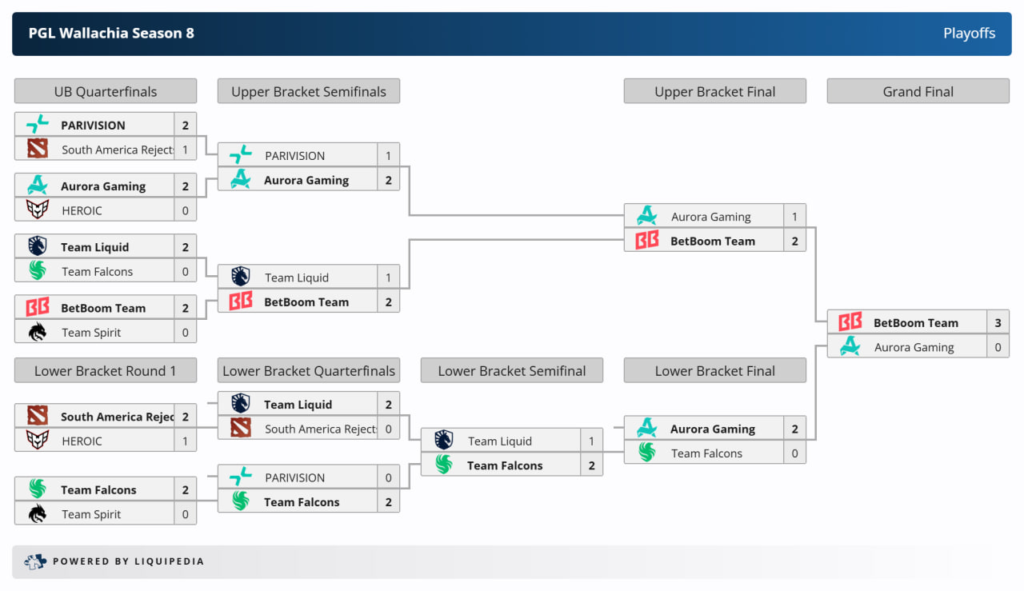Click PARIVISION logo in UB Quarterfinals

click(38, 125)
